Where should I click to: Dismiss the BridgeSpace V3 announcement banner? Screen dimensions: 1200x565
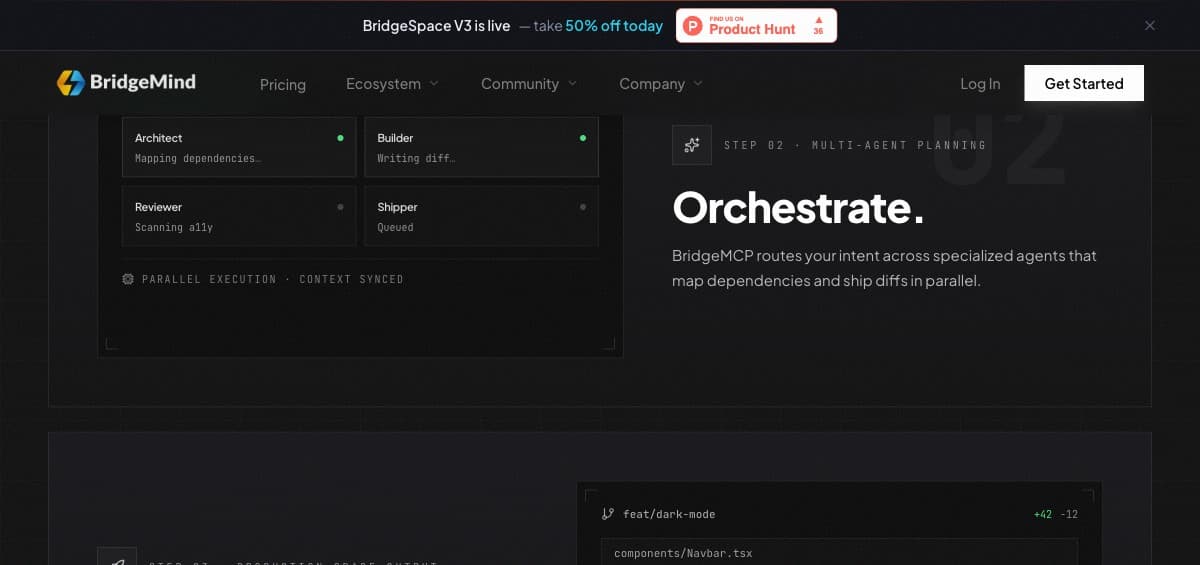1150,26
